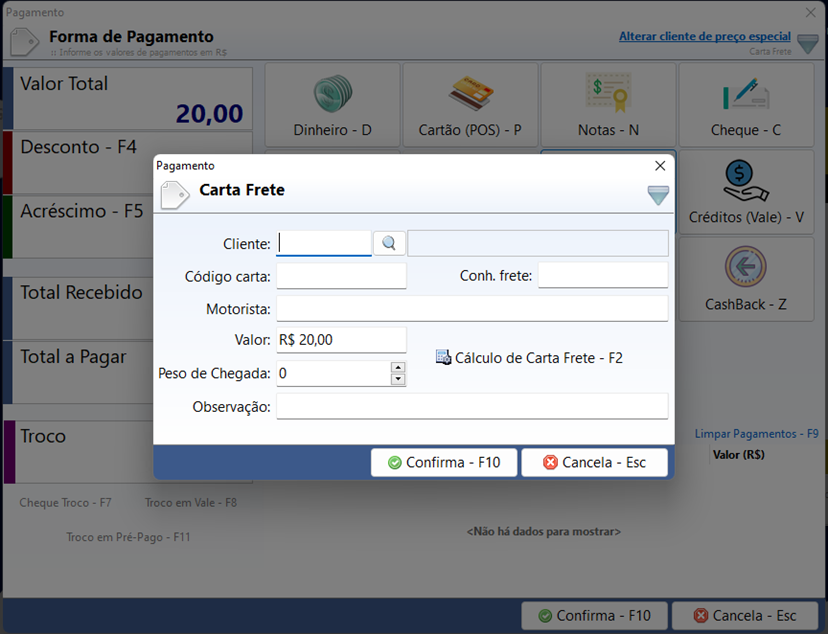Close the Carta Frete dialog with X

[660, 166]
